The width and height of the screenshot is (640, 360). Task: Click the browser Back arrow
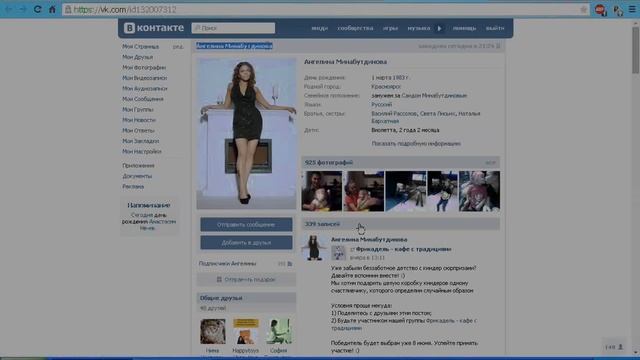coord(9,9)
